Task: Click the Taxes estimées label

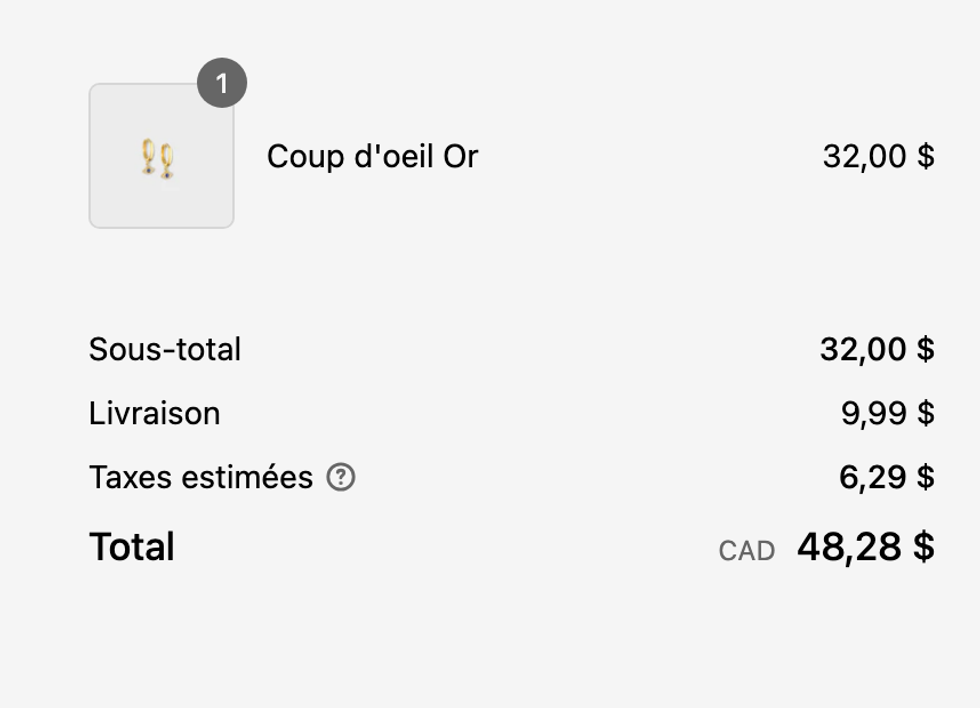Action: point(200,477)
